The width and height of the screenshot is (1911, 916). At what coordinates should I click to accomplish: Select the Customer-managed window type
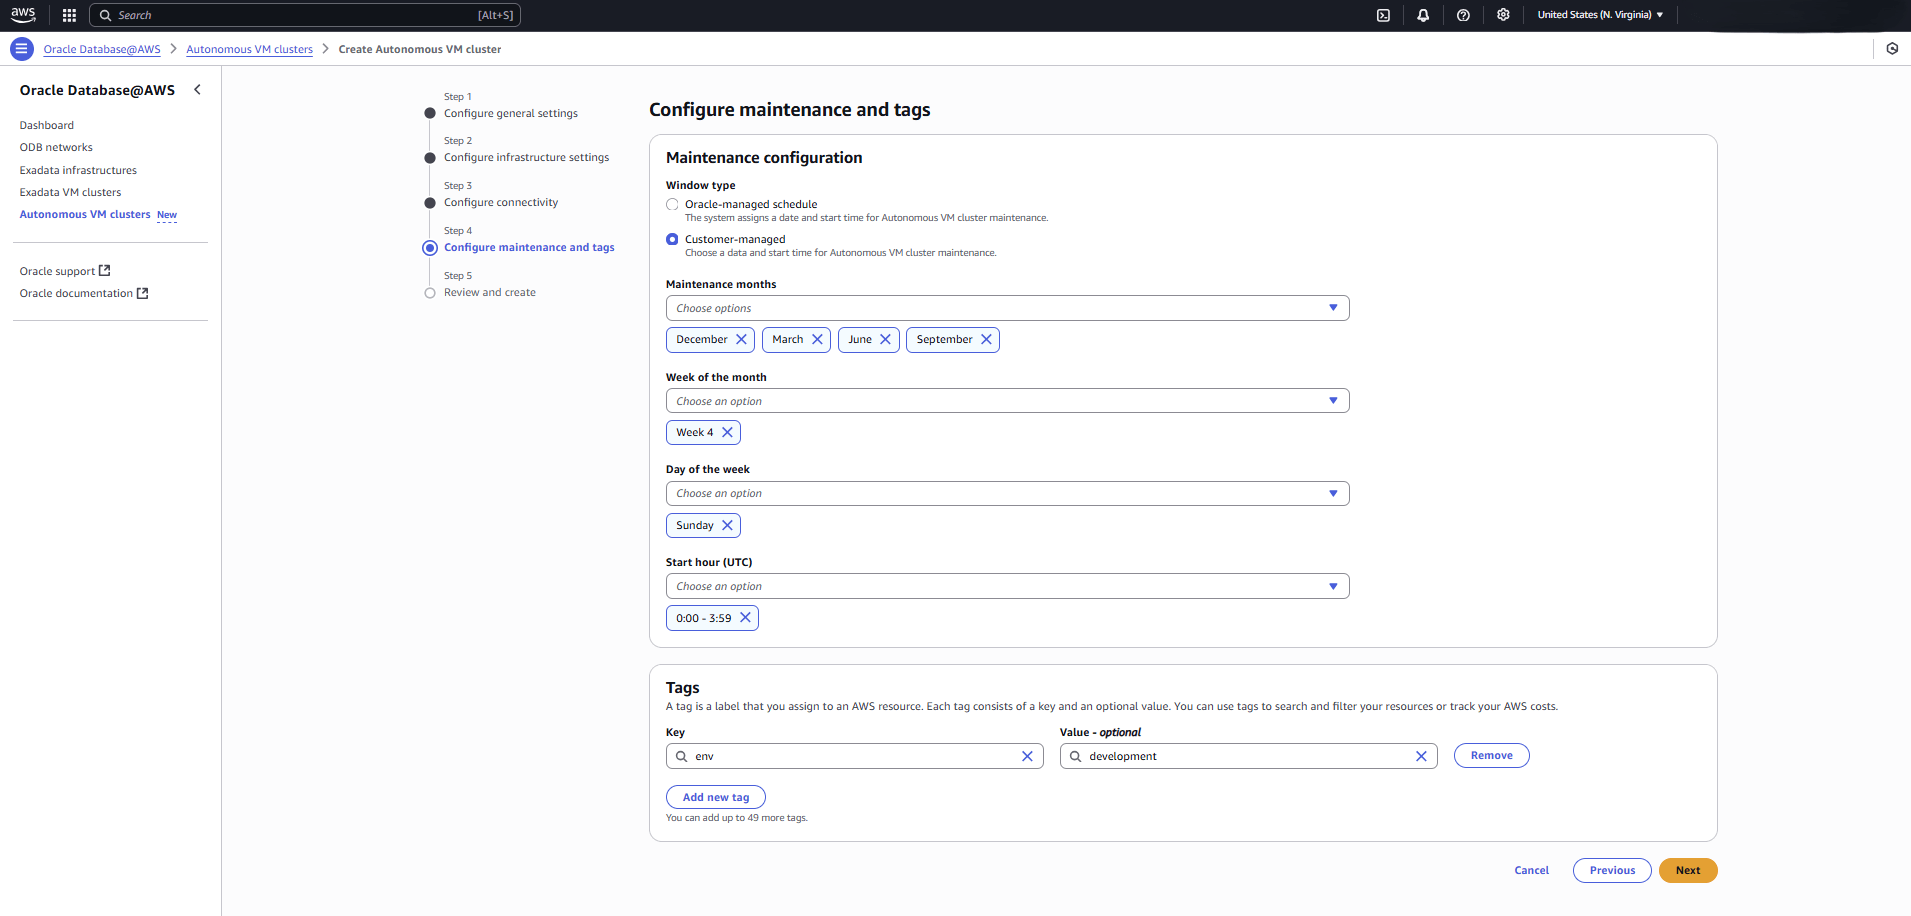(672, 239)
